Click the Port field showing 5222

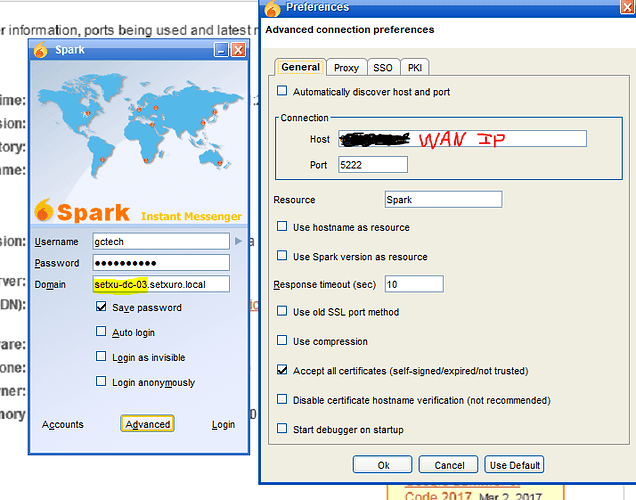pyautogui.click(x=373, y=165)
